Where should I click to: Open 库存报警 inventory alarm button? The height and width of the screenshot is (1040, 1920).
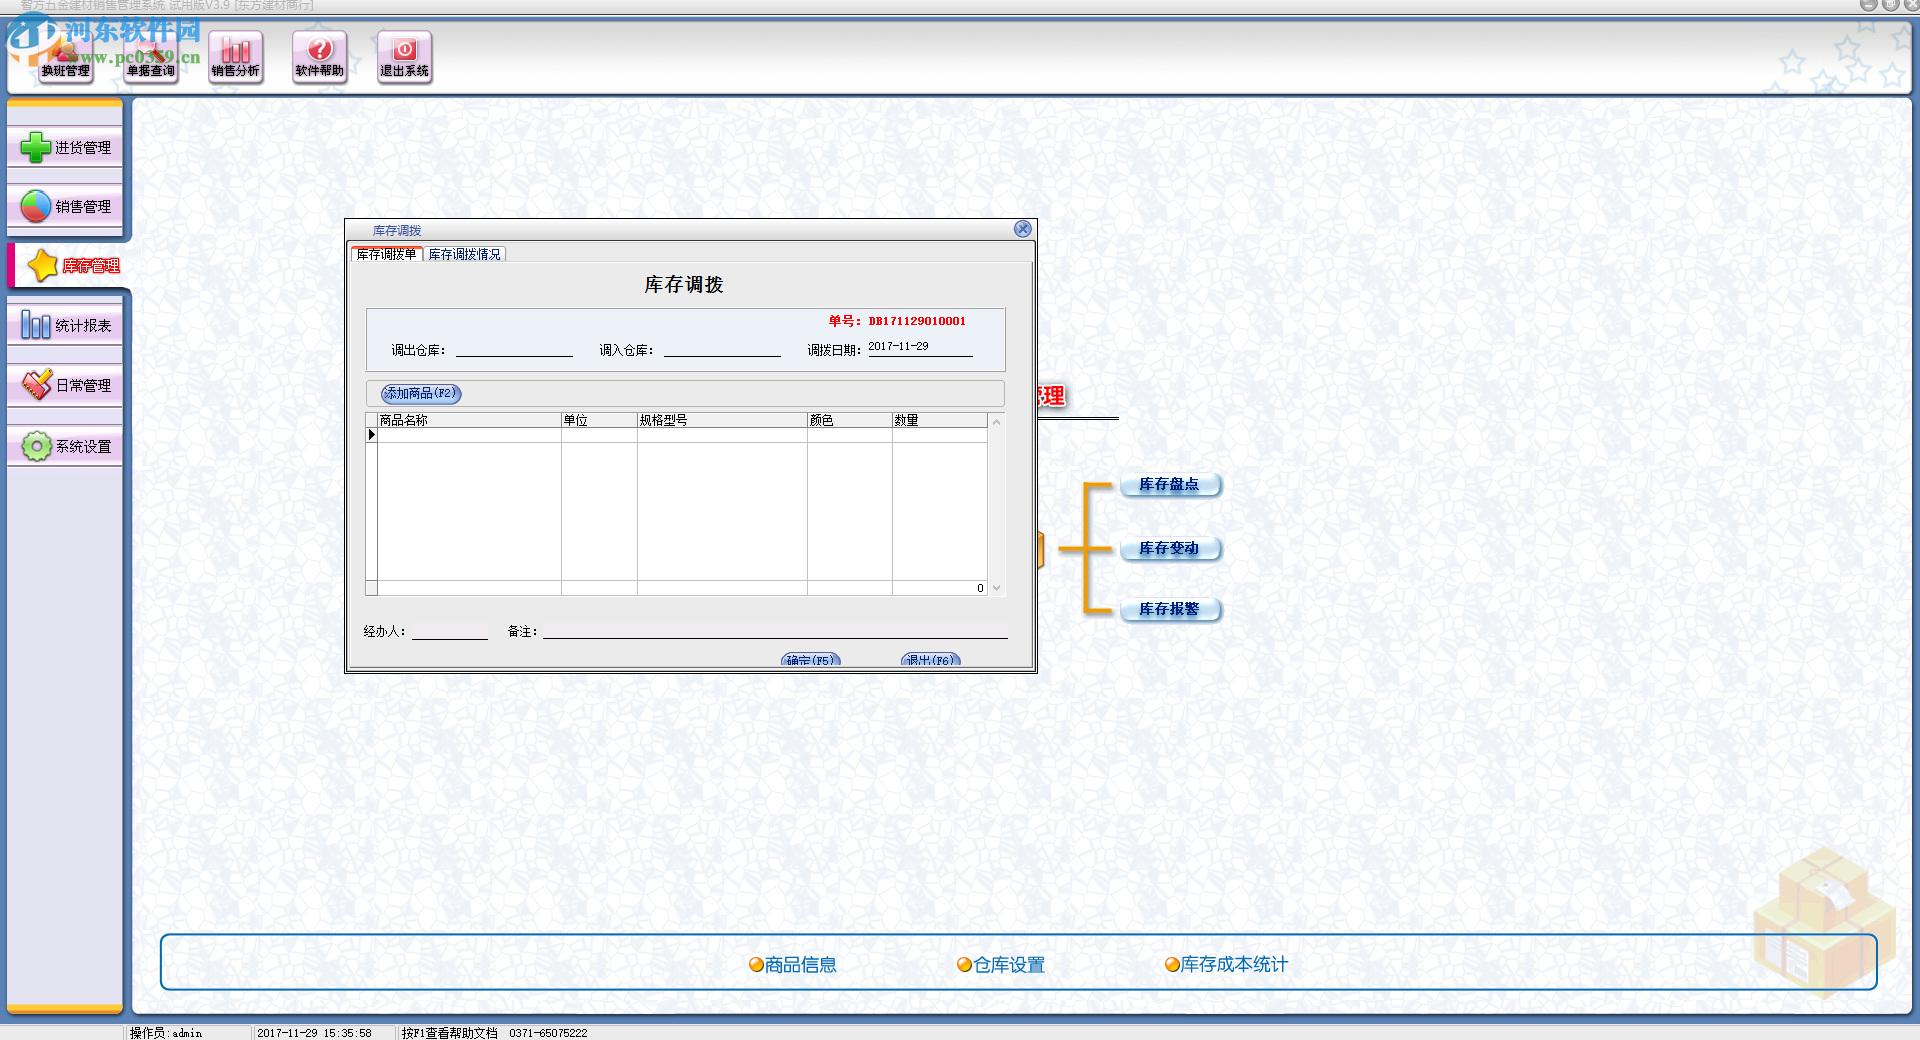tap(1169, 610)
